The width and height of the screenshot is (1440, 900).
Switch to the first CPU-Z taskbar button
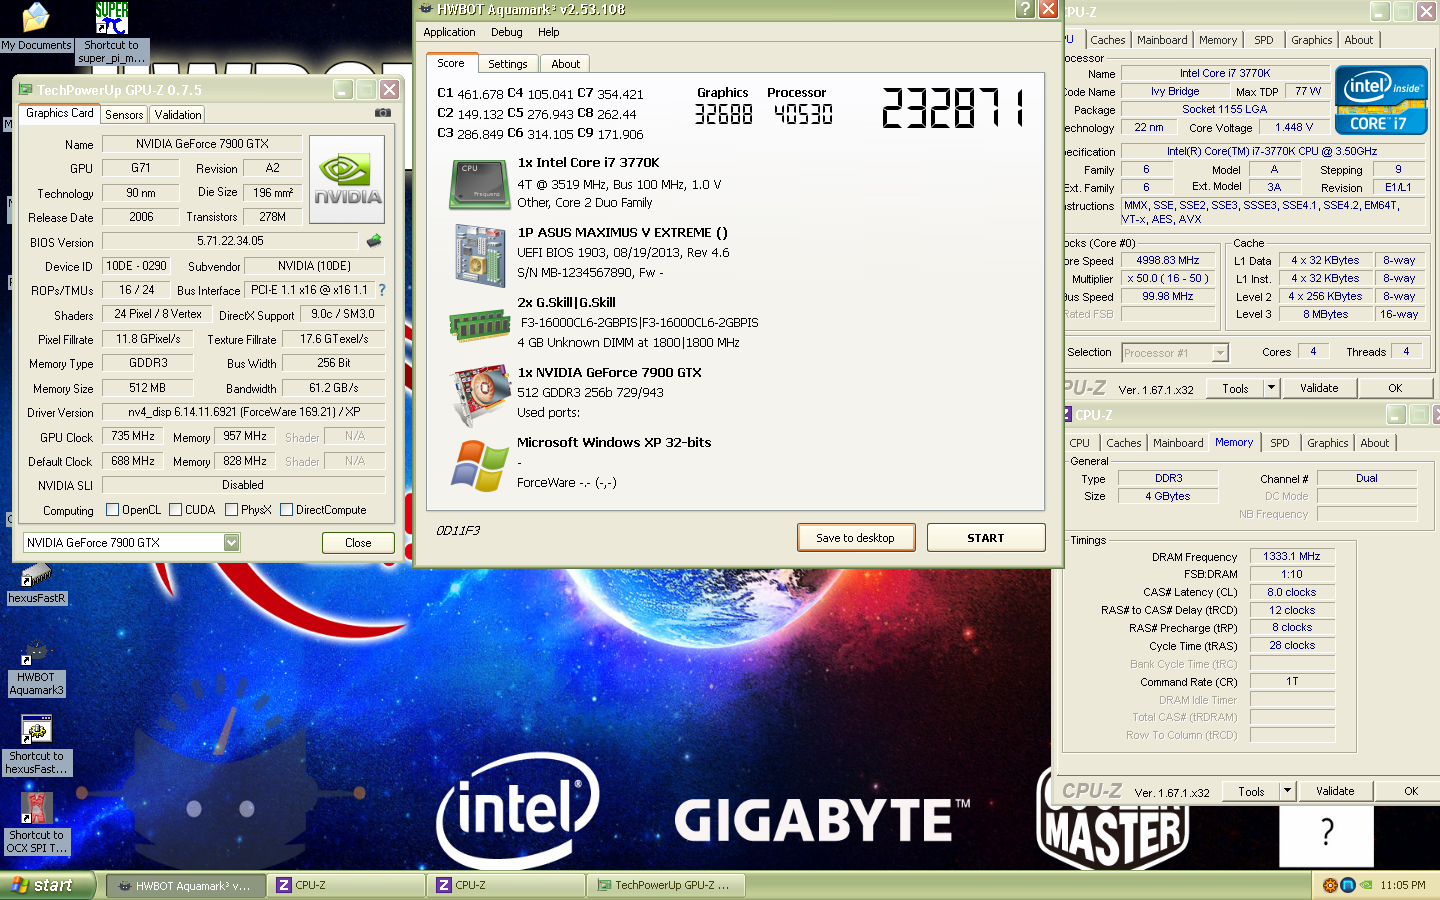tap(346, 885)
